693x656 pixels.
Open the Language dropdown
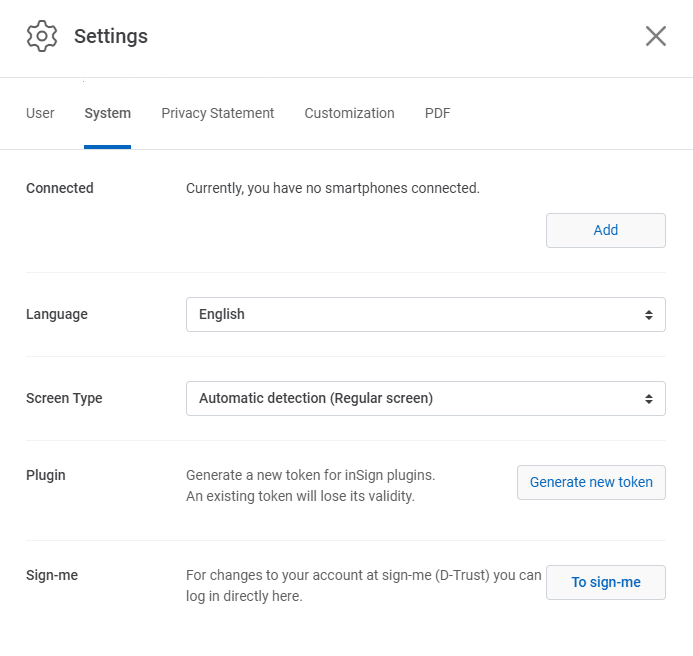pyautogui.click(x=426, y=314)
